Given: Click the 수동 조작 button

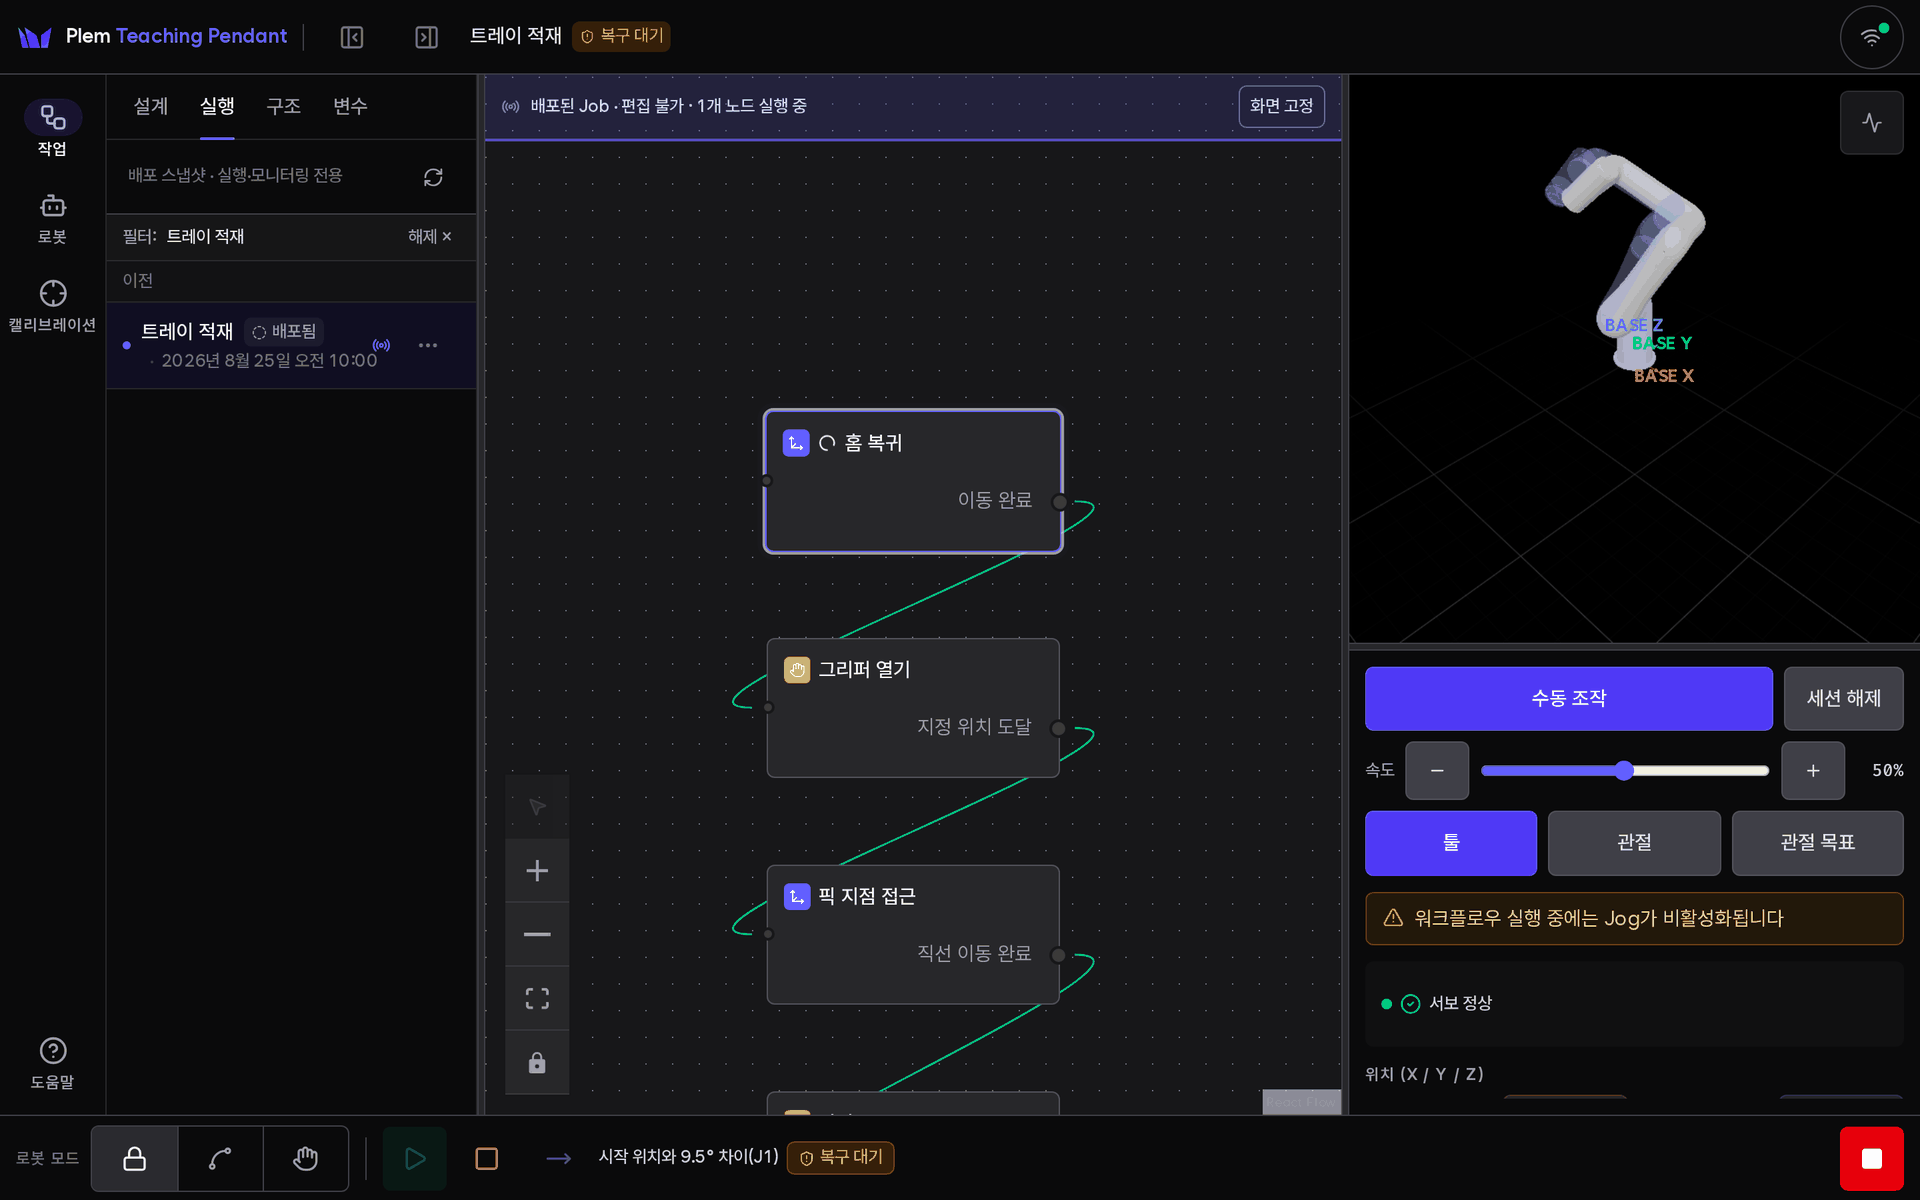Looking at the screenshot, I should coord(1568,699).
